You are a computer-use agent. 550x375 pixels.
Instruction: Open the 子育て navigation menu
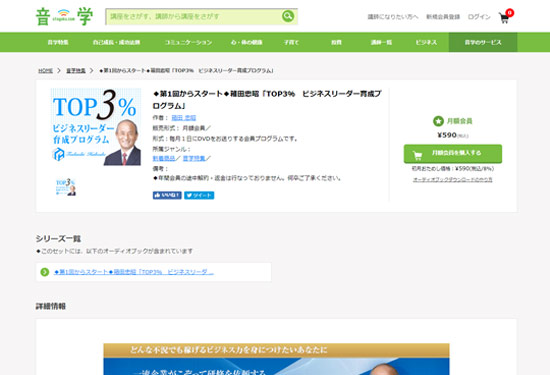click(291, 42)
